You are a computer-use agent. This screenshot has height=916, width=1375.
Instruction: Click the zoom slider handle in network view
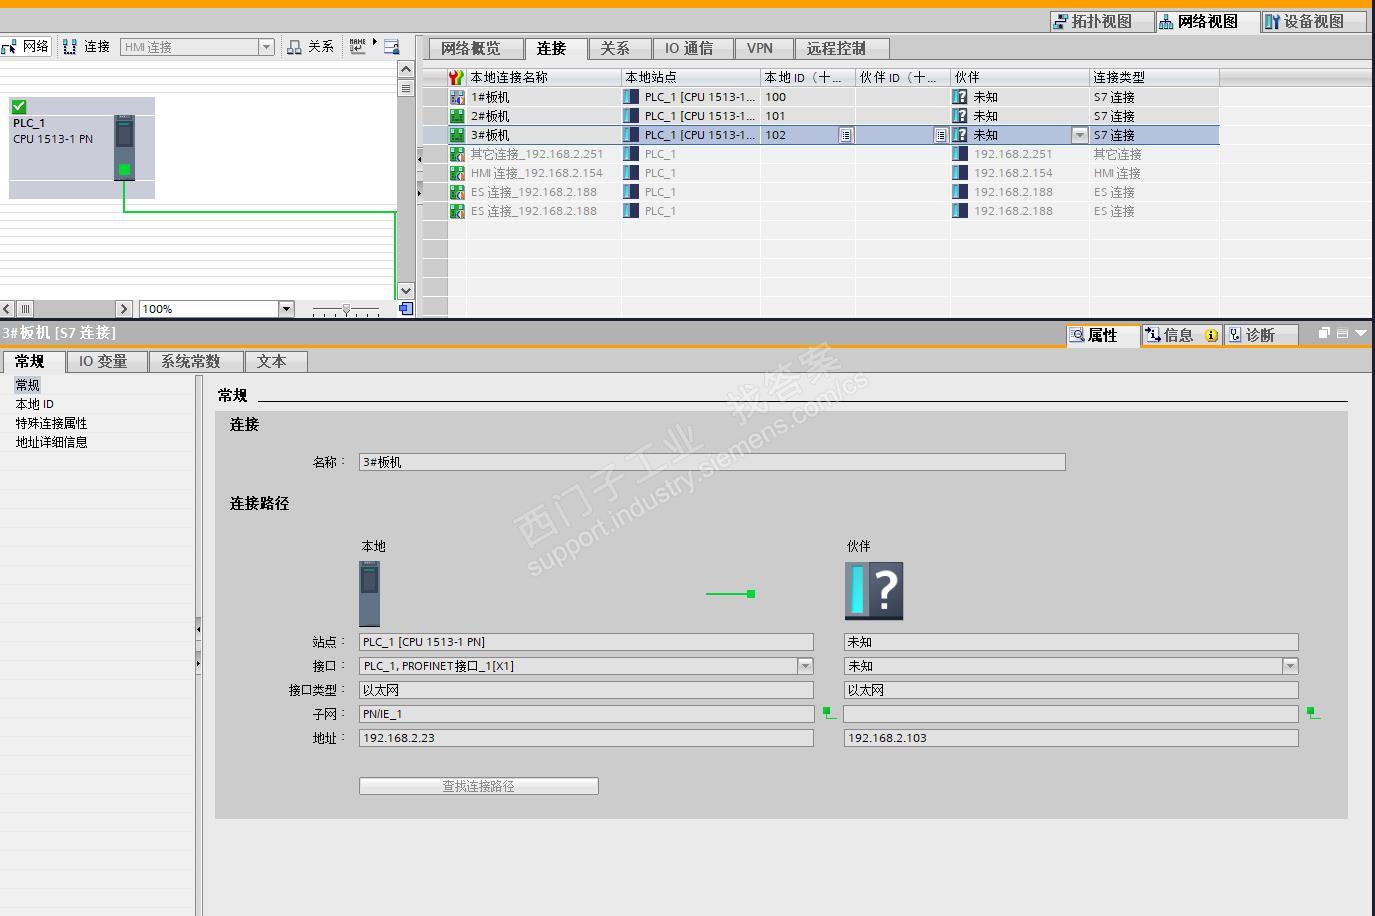tap(346, 309)
